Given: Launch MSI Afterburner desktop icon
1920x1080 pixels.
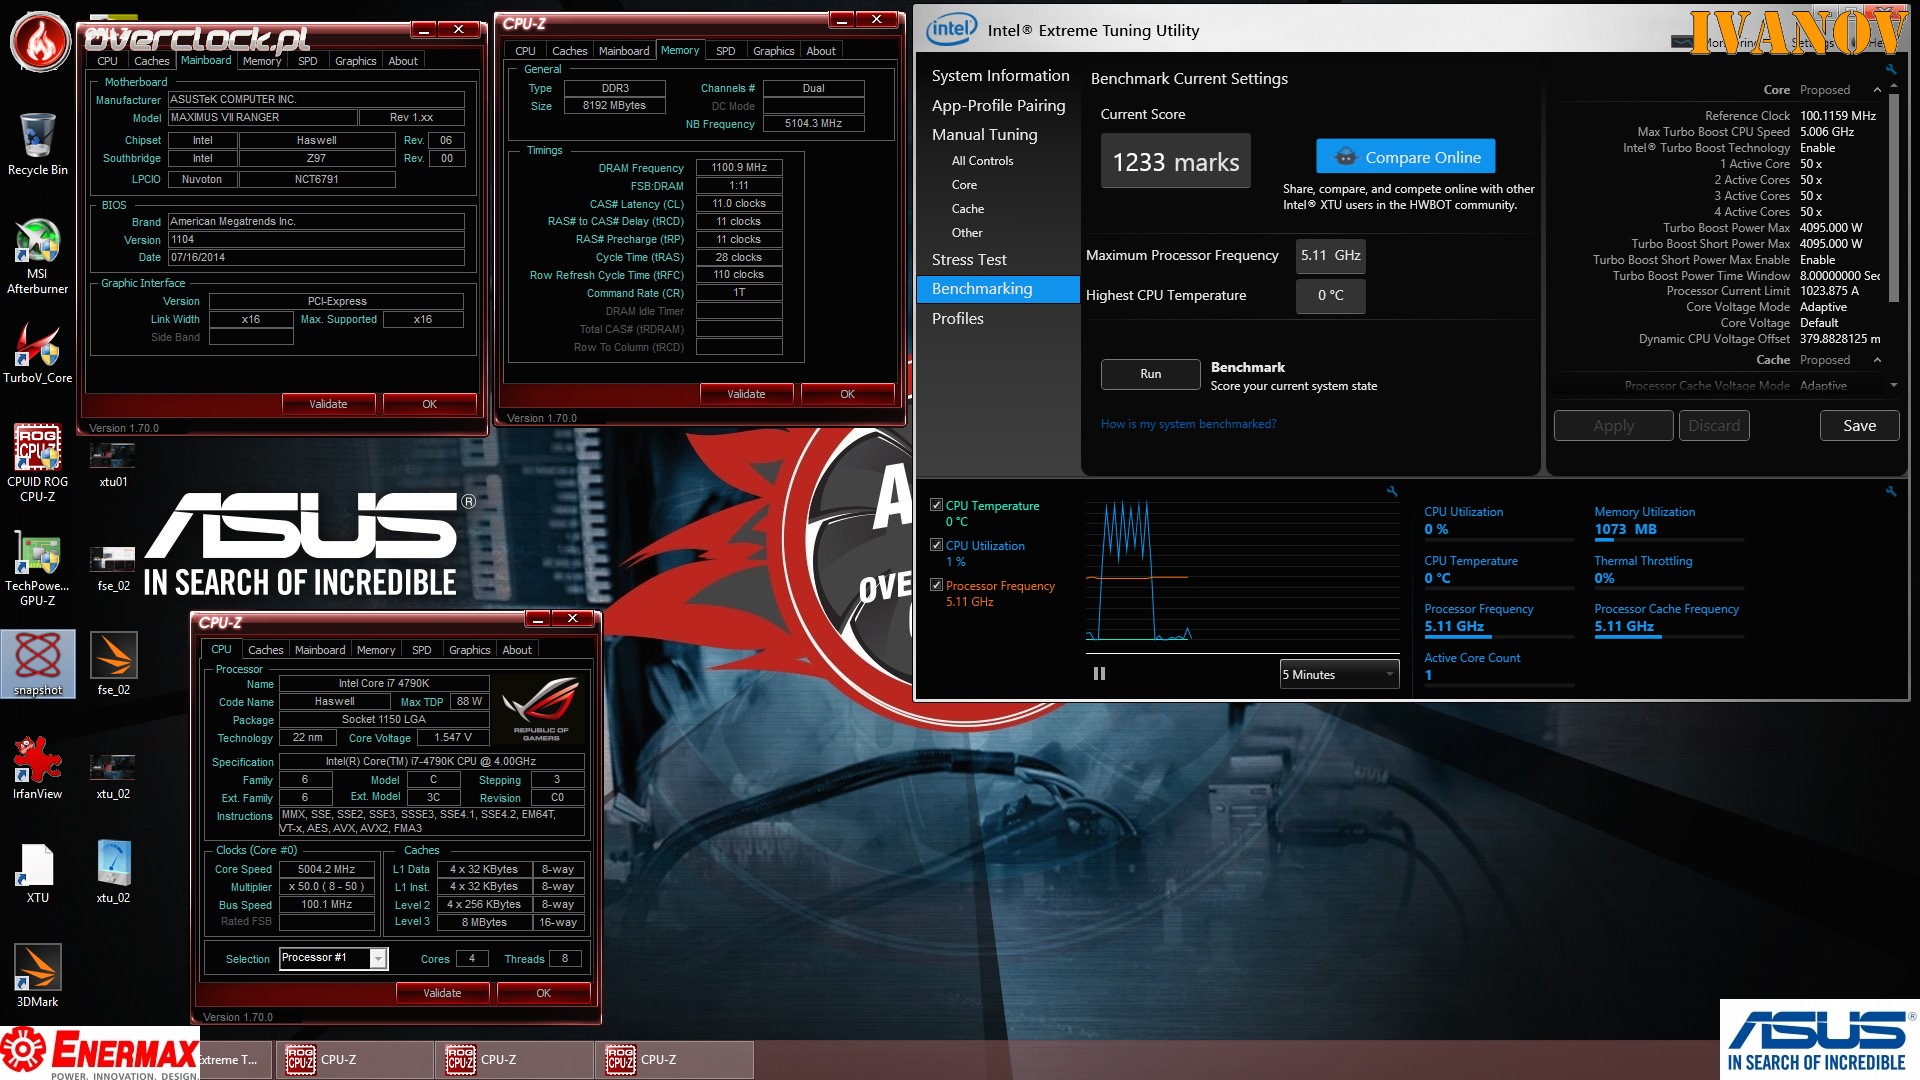Looking at the screenshot, I should pyautogui.click(x=38, y=256).
